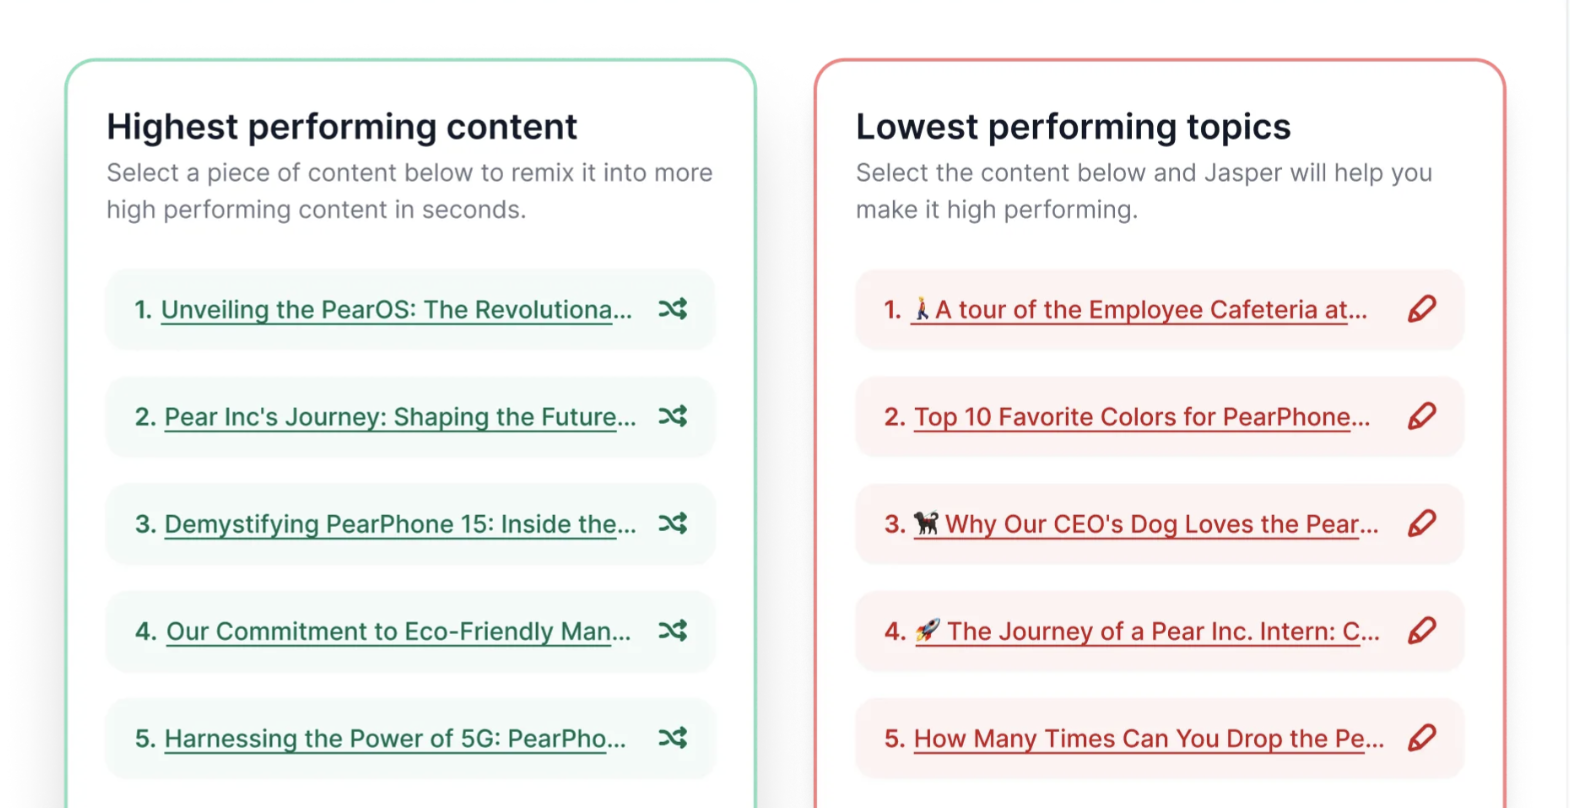Open How Many Times Can You Drop link
The image size is (1570, 808).
[x=1149, y=739]
